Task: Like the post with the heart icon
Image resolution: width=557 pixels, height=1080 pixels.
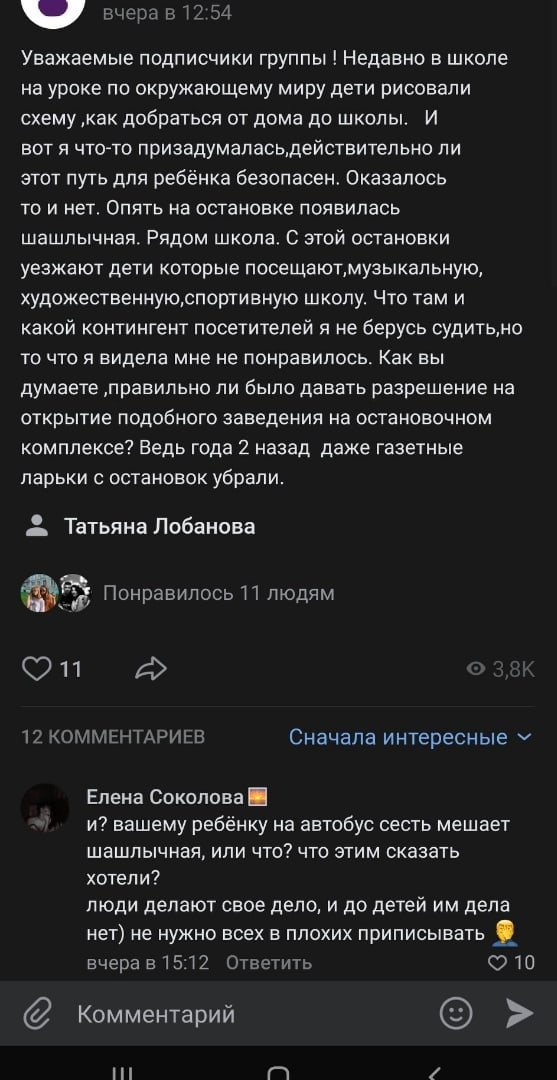Action: (36, 668)
